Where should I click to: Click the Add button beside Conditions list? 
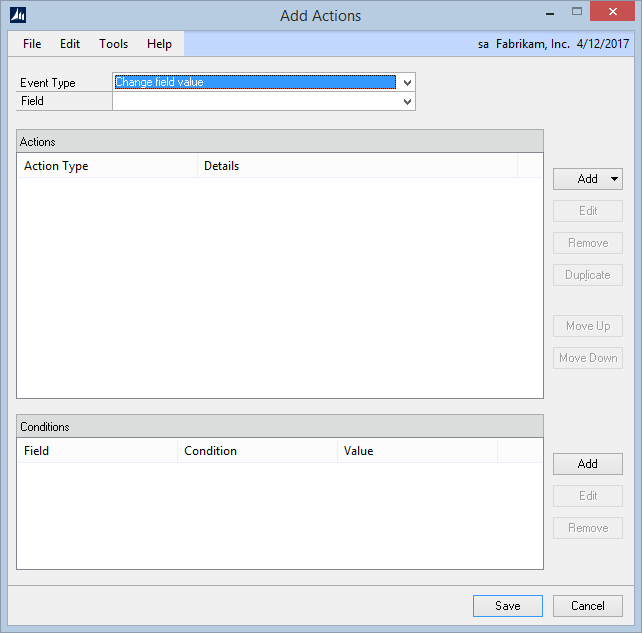pyautogui.click(x=588, y=464)
